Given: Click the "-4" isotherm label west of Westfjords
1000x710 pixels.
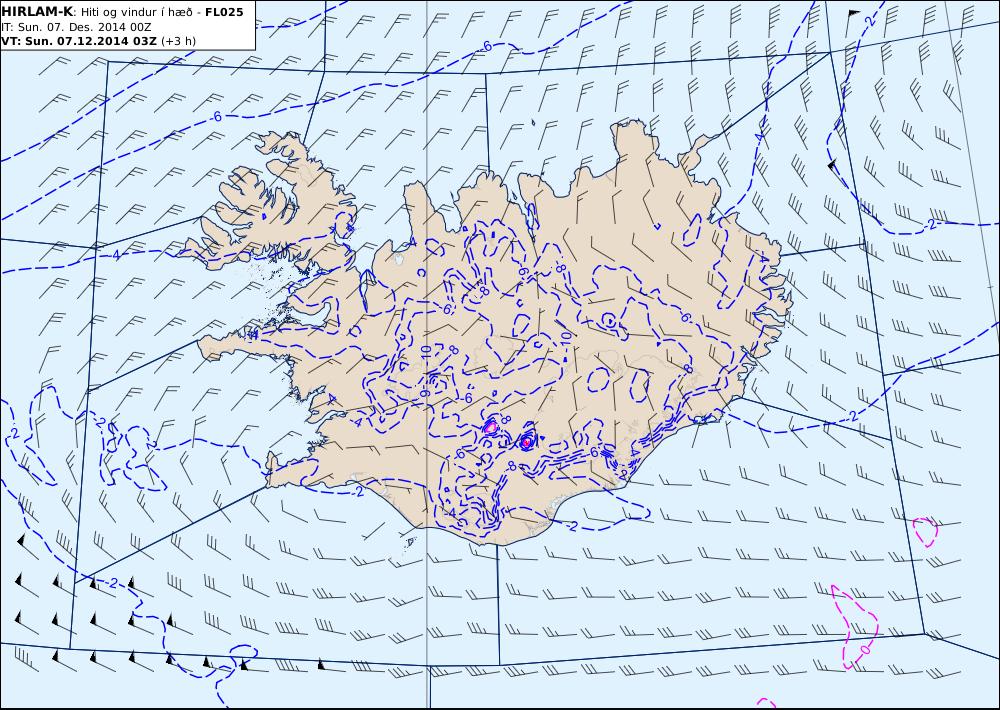Looking at the screenshot, I should 115,255.
